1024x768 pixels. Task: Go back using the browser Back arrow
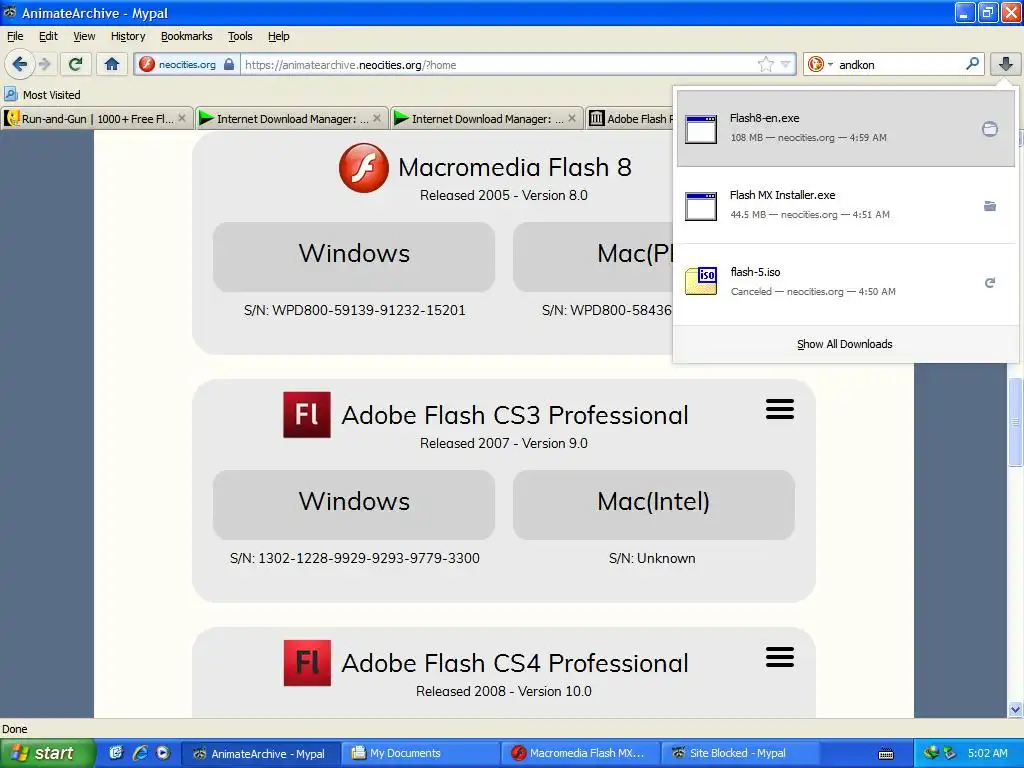tap(19, 64)
